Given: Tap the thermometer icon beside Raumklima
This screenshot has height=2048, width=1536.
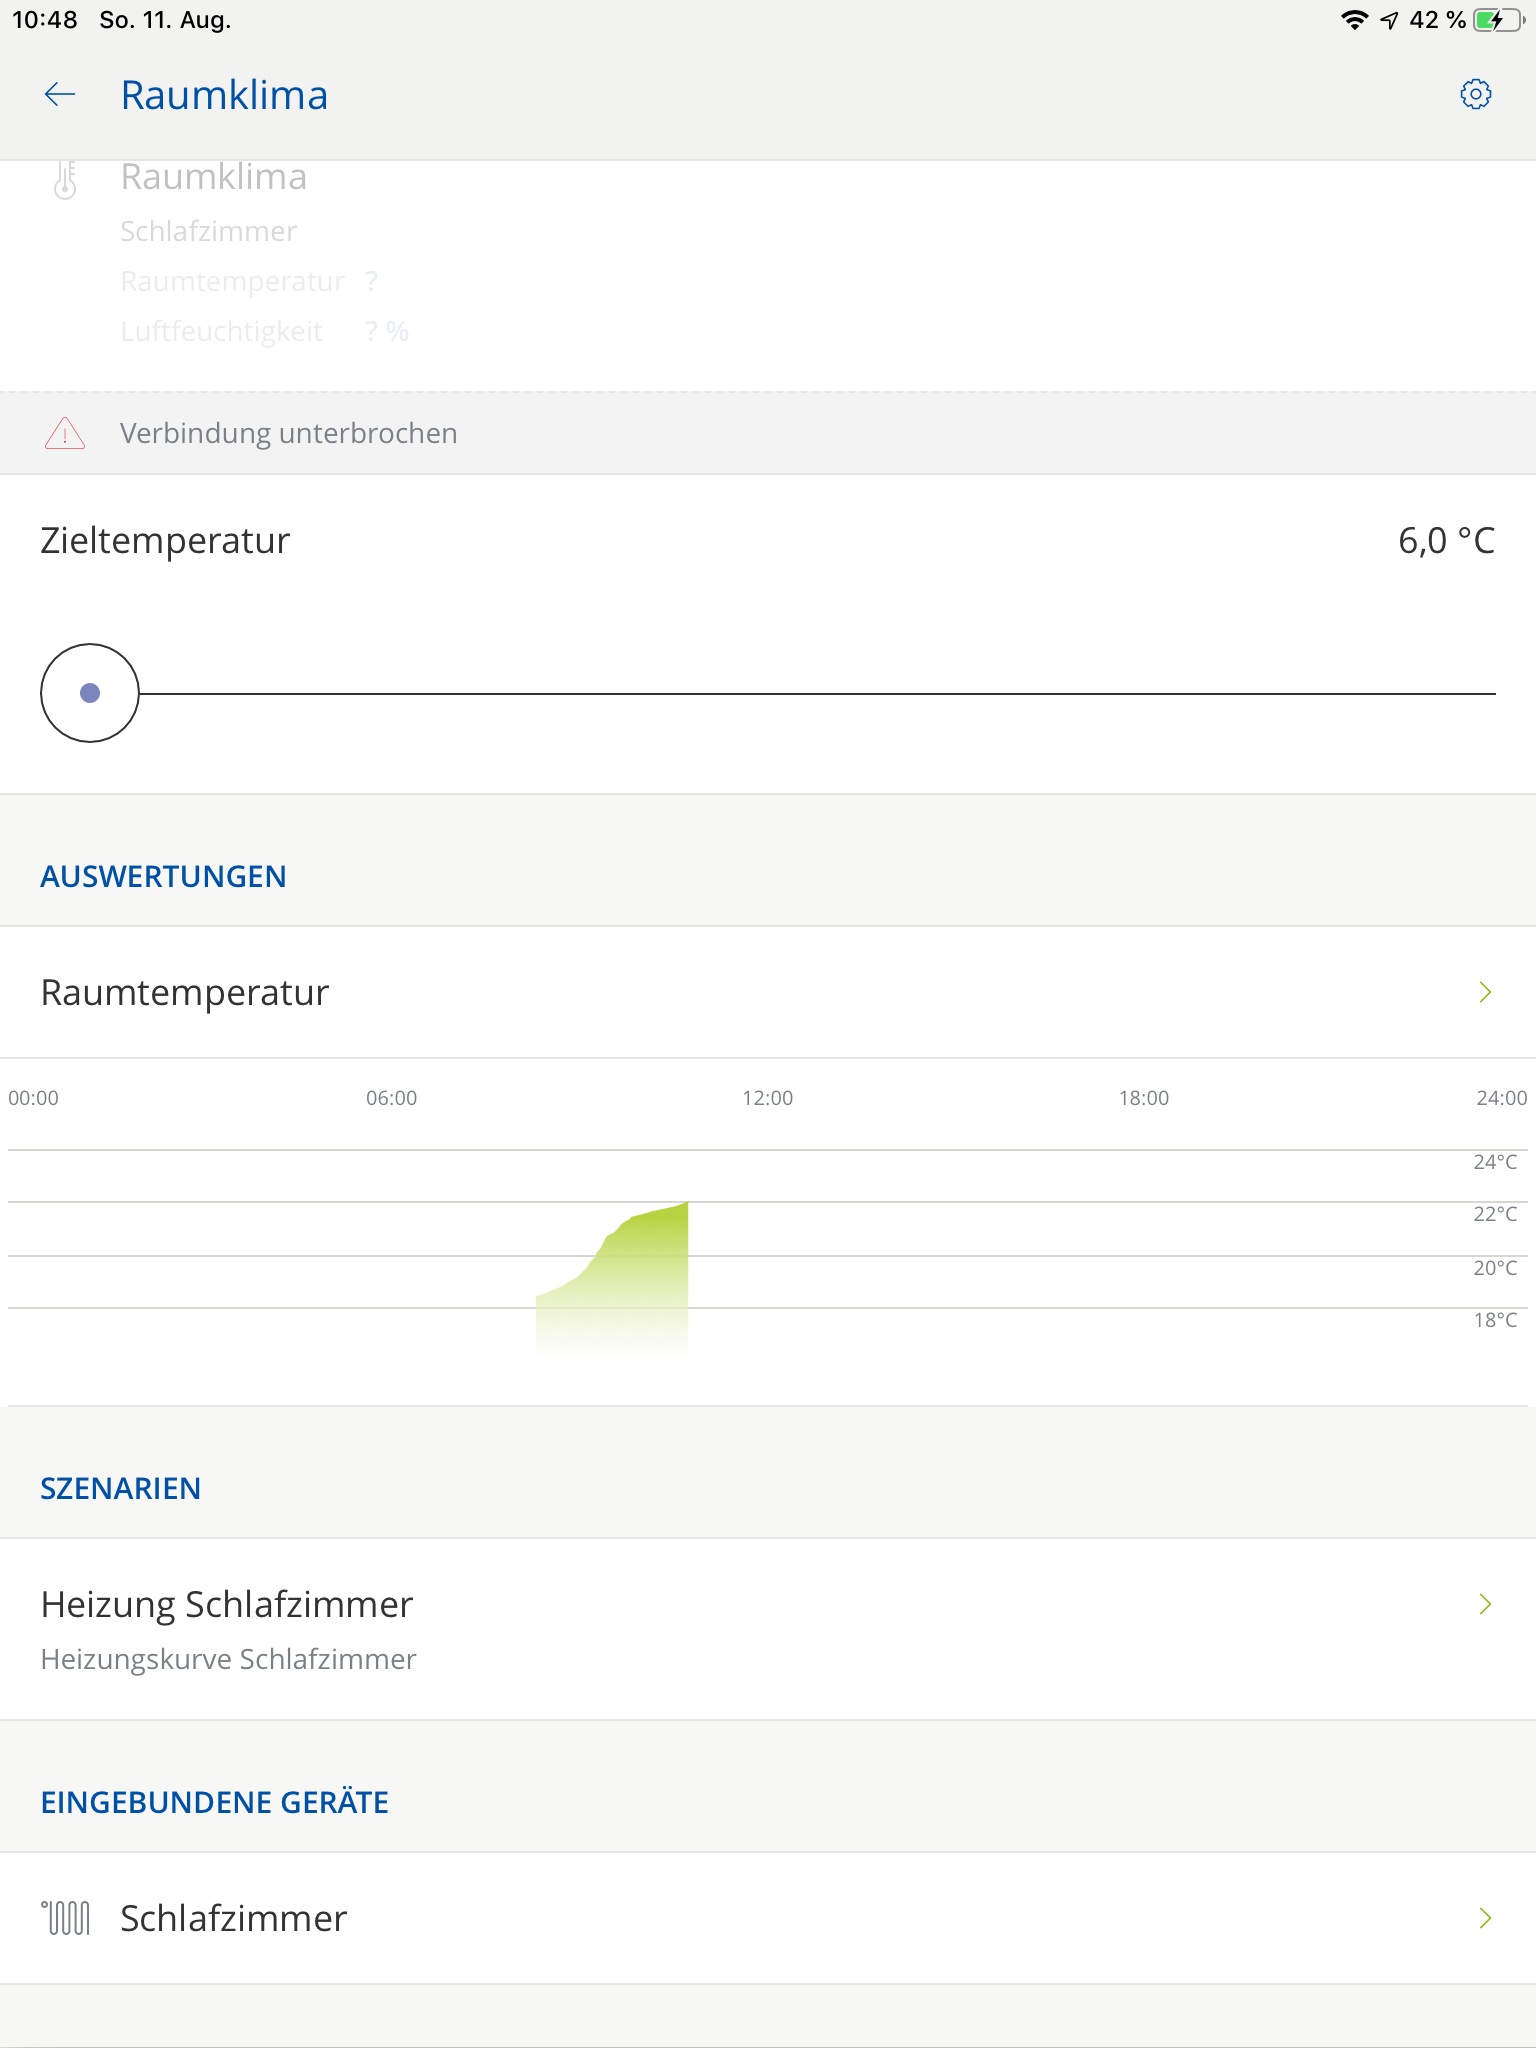Looking at the screenshot, I should 65,181.
